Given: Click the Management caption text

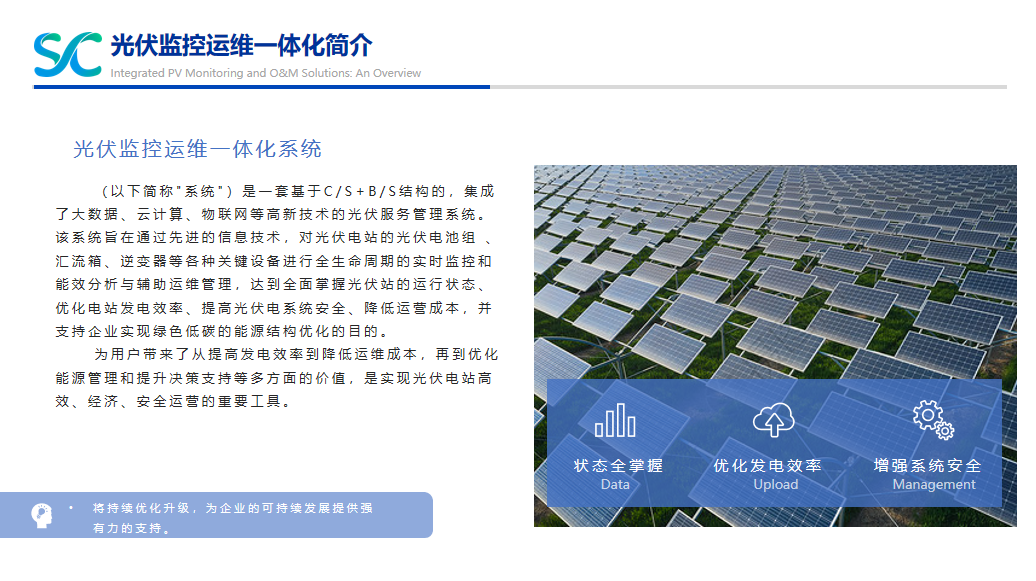Looking at the screenshot, I should click(933, 485).
